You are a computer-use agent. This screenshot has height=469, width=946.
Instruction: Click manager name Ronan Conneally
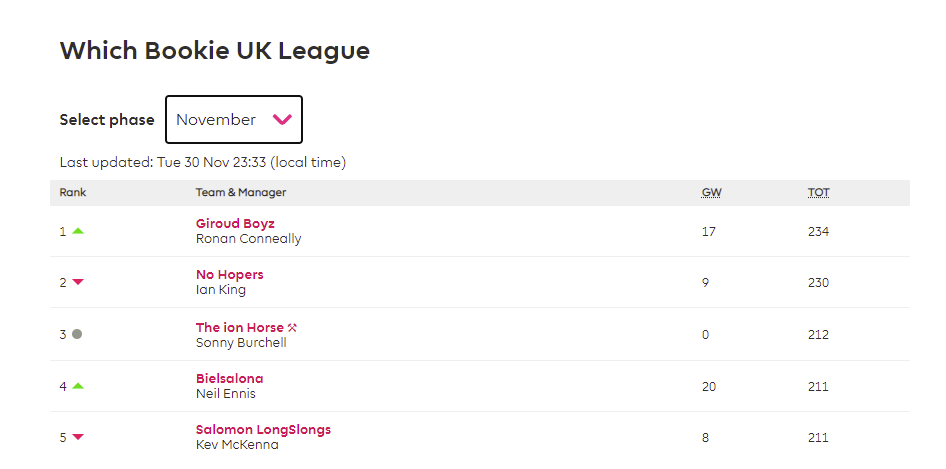pos(249,238)
